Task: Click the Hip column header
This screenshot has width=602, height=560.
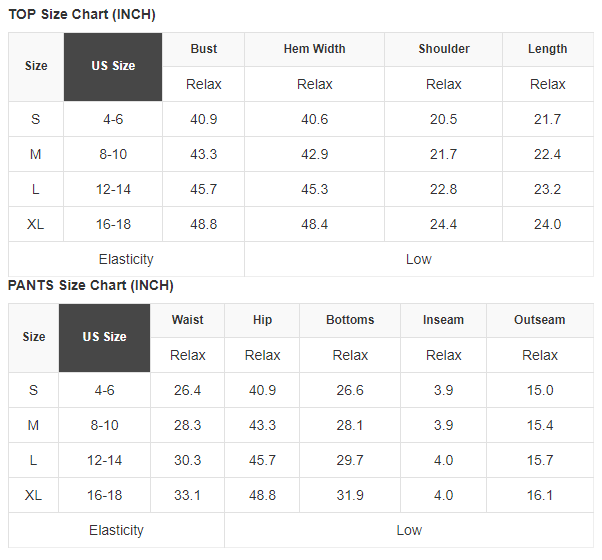Action: [262, 320]
